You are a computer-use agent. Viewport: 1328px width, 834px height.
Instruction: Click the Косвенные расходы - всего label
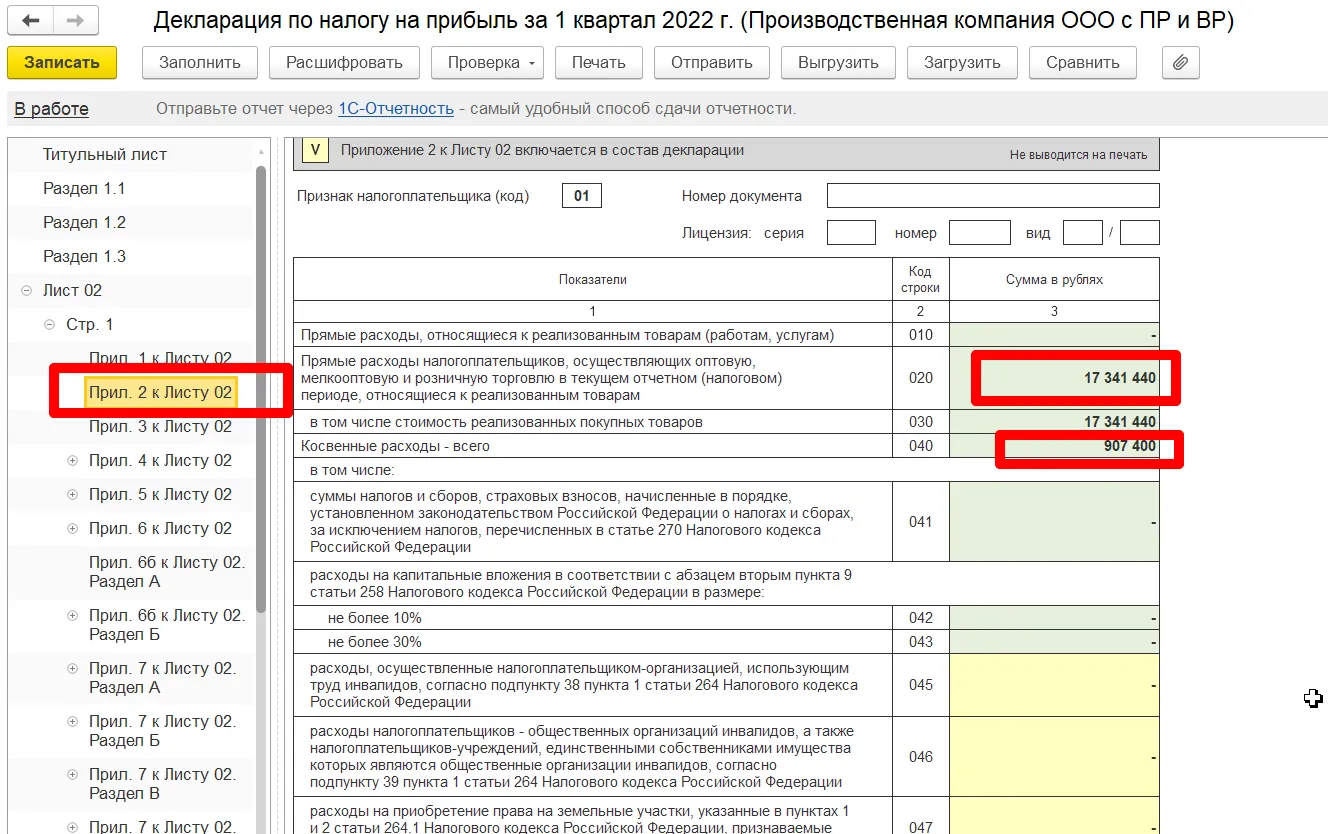(x=396, y=446)
